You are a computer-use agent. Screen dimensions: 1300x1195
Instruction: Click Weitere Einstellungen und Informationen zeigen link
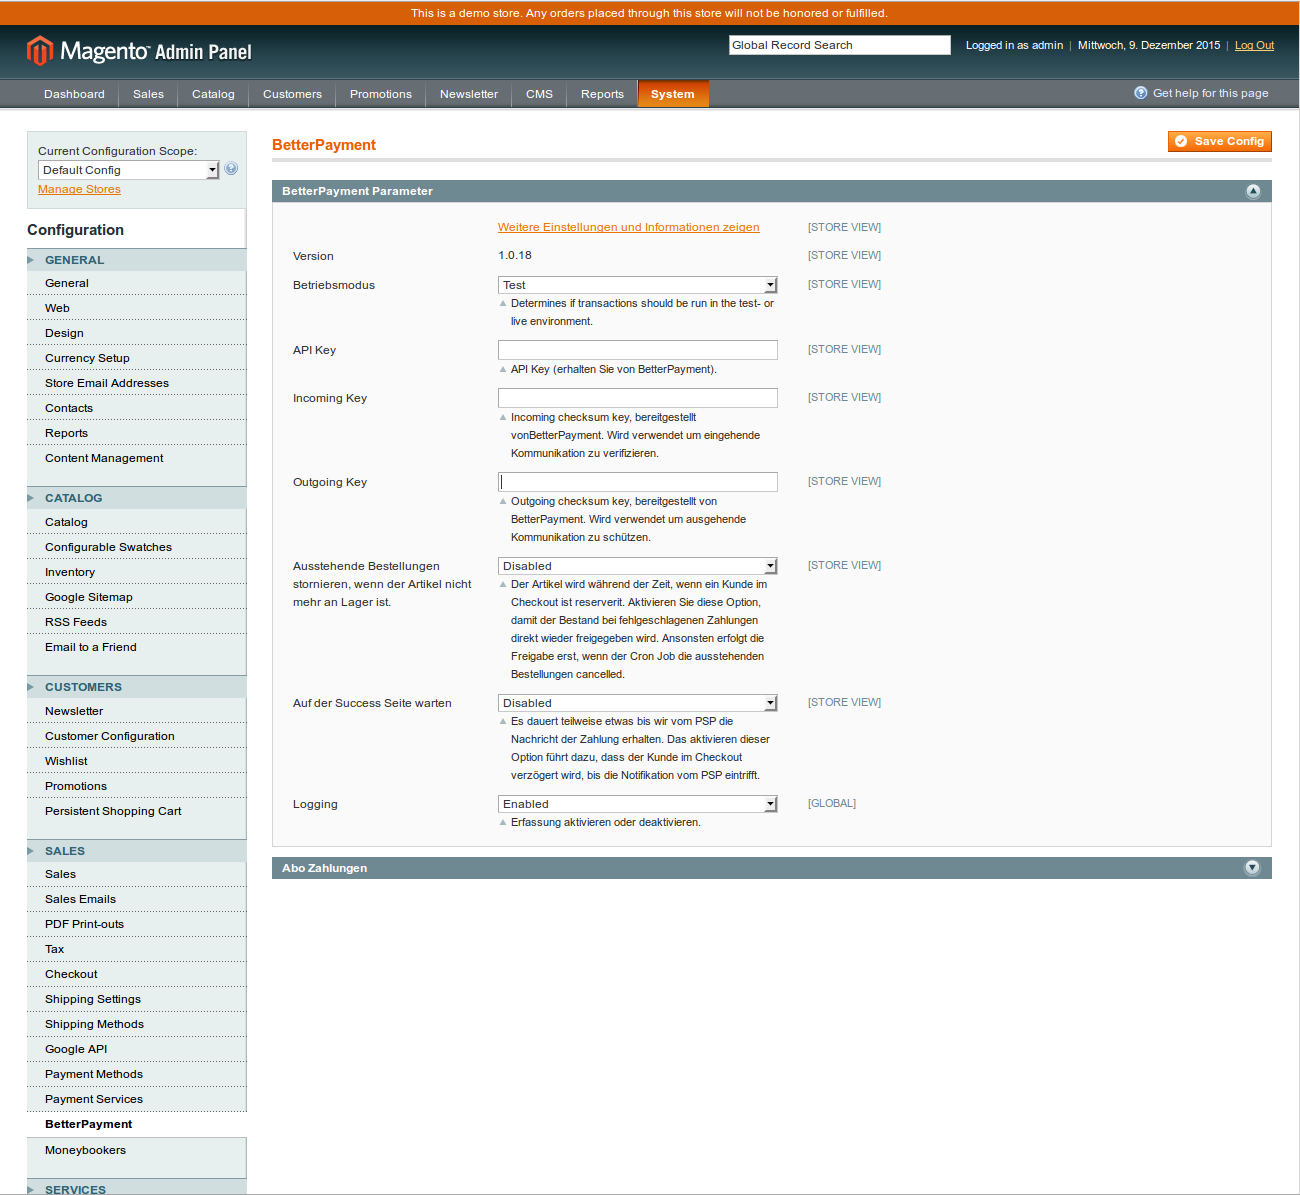click(628, 227)
